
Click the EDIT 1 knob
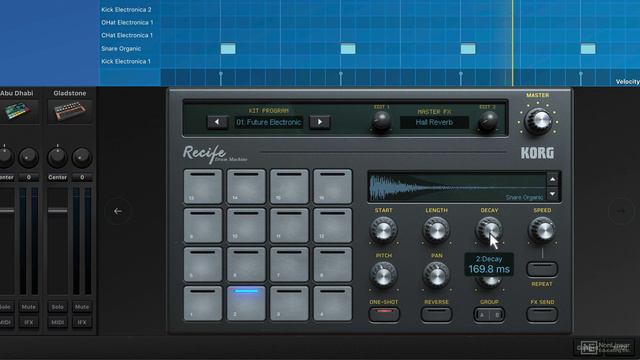[x=381, y=121]
